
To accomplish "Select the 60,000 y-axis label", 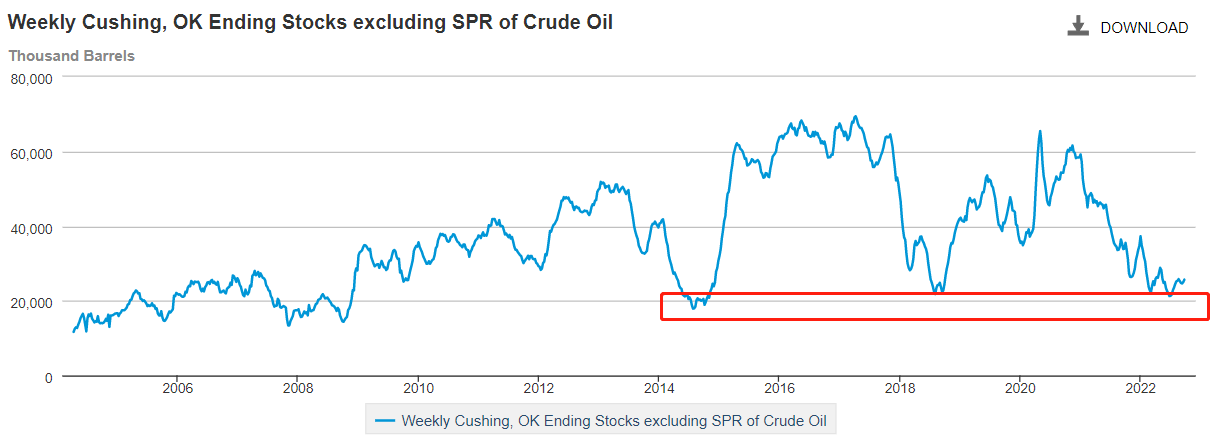I will 31,153.
